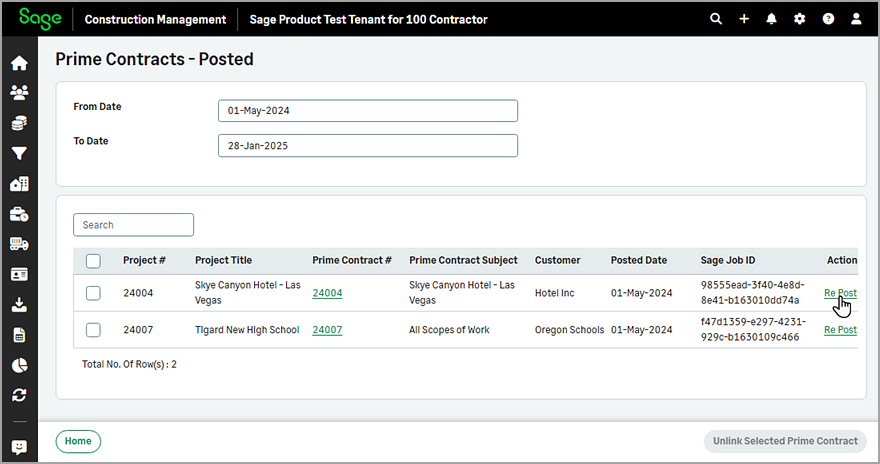The image size is (880, 464).
Task: Open the user profile icon
Action: click(x=856, y=19)
